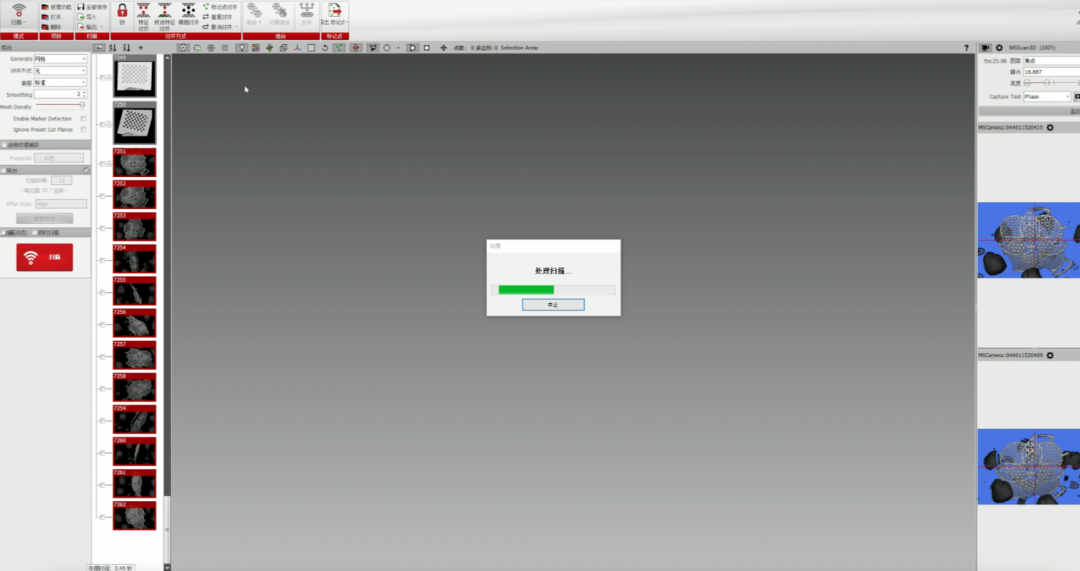Click the rectangle selection icon in viewport toolbar

(311, 48)
